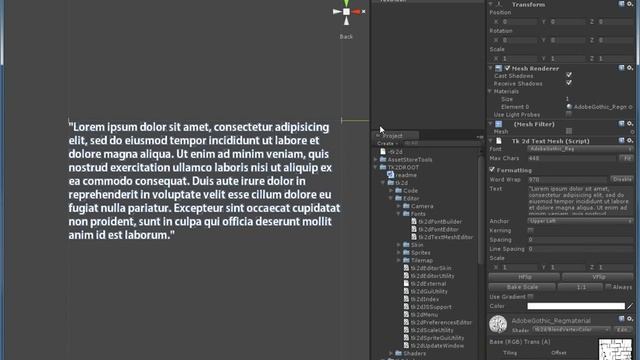Open Mesh Filter help icon
640x360 pixels.
coord(621,124)
